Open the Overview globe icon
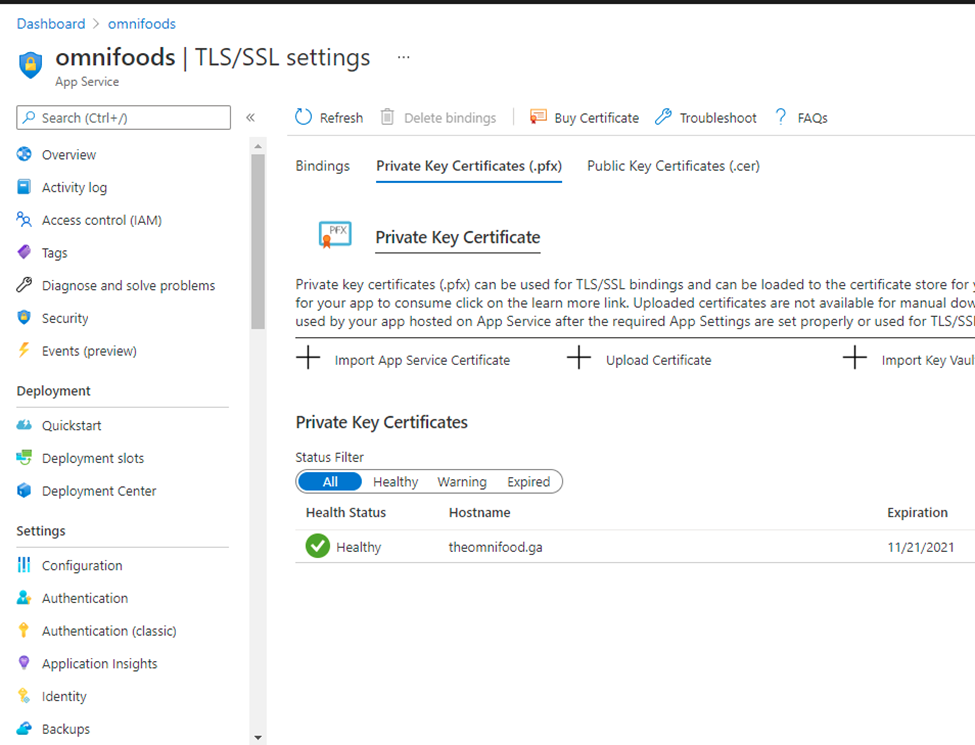975x745 pixels. [x=24, y=154]
